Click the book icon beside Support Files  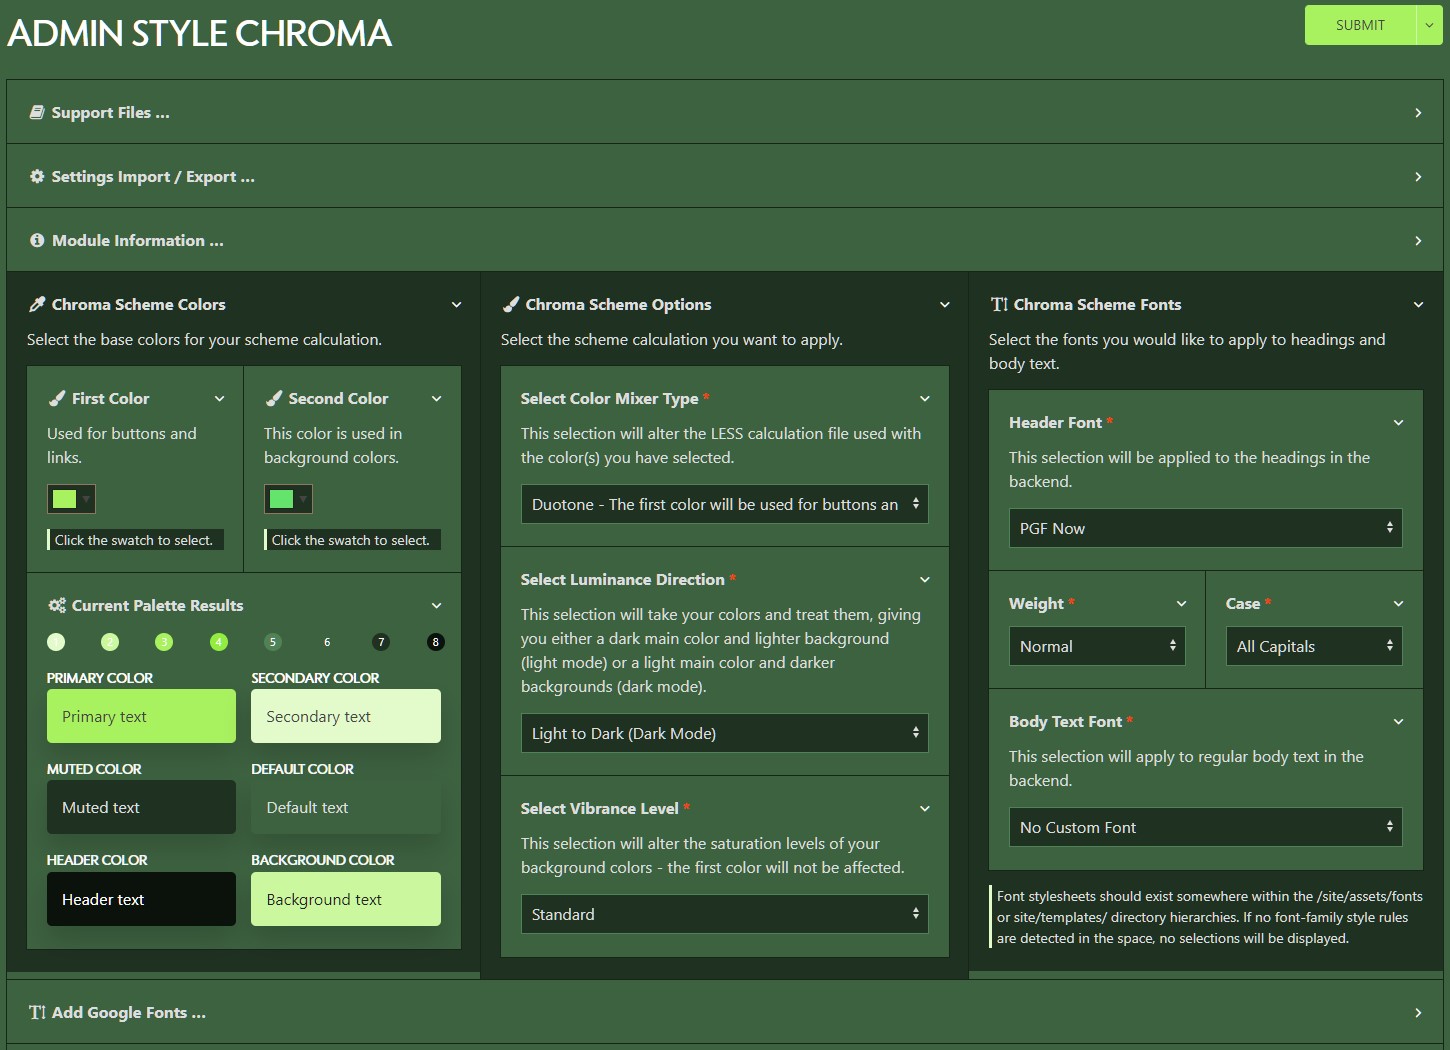pos(37,113)
